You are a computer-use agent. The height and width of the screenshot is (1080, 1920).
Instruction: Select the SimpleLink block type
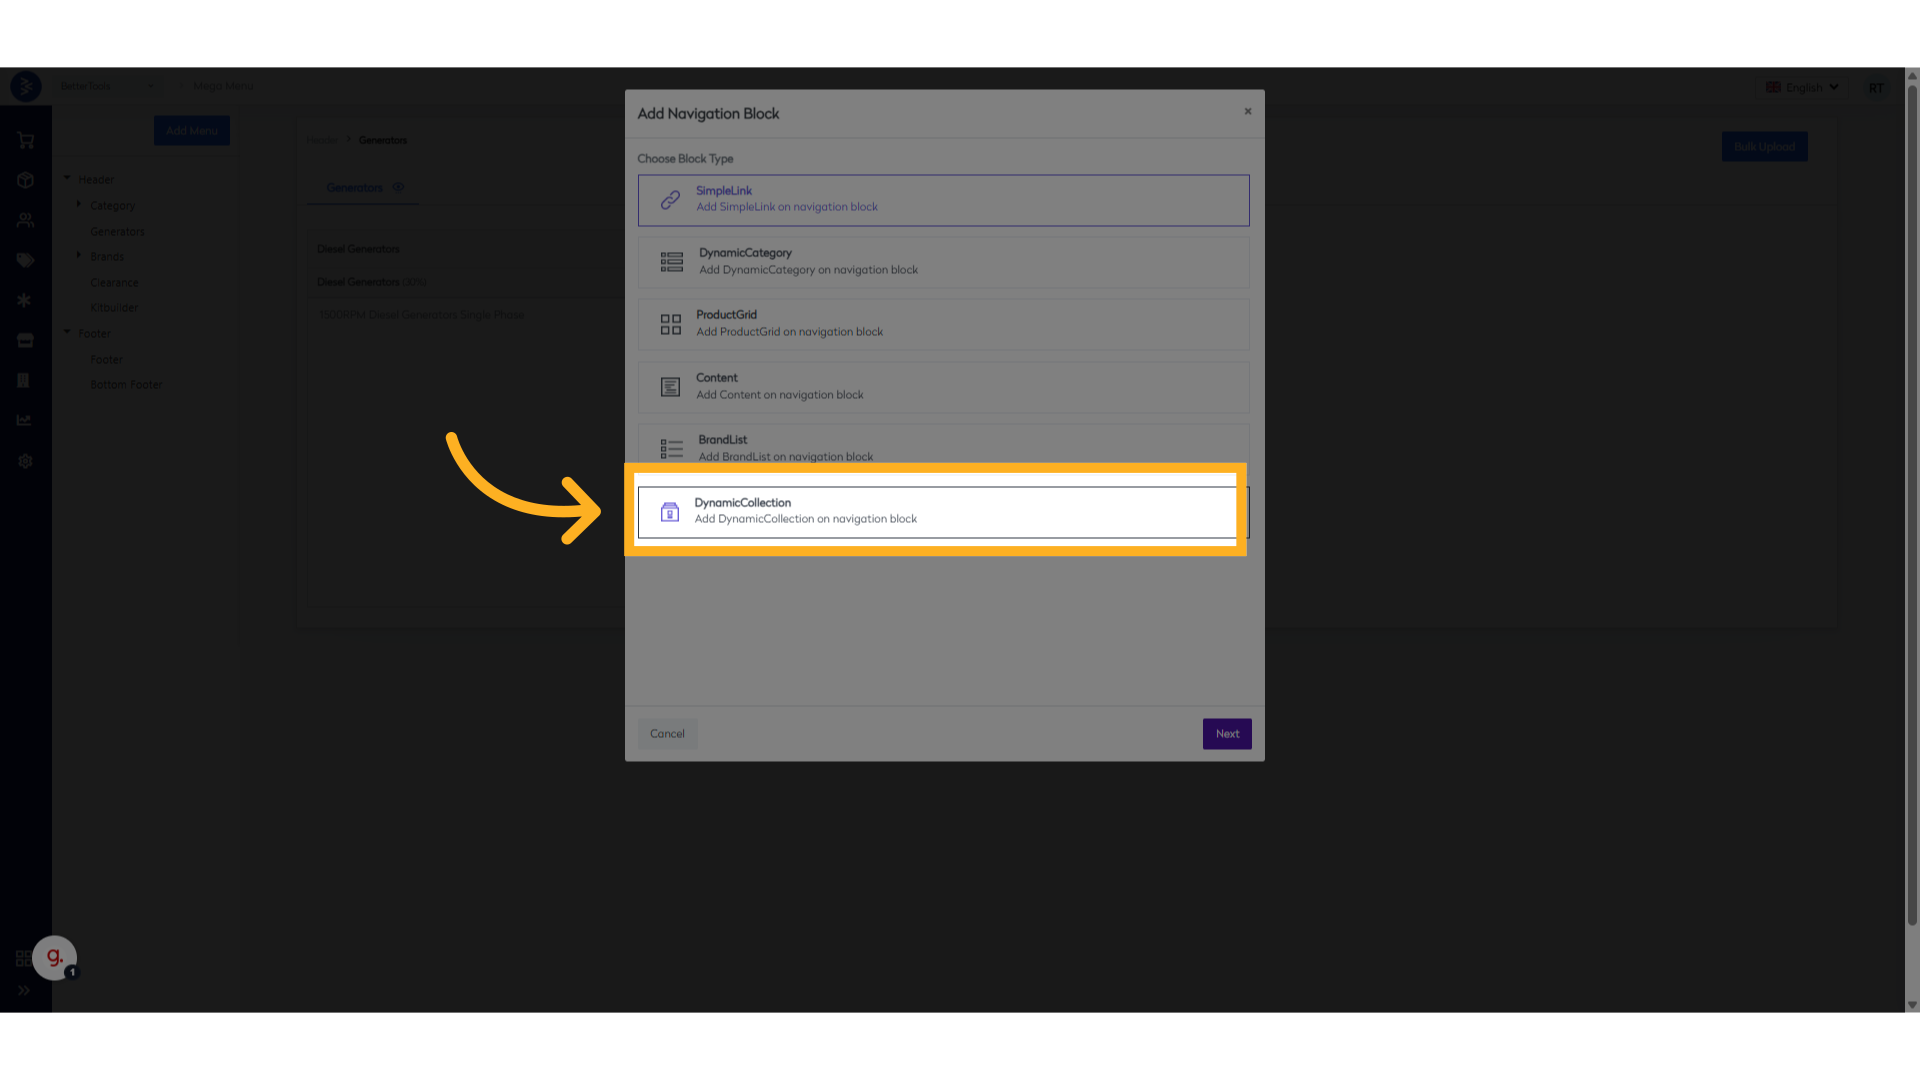(x=942, y=200)
